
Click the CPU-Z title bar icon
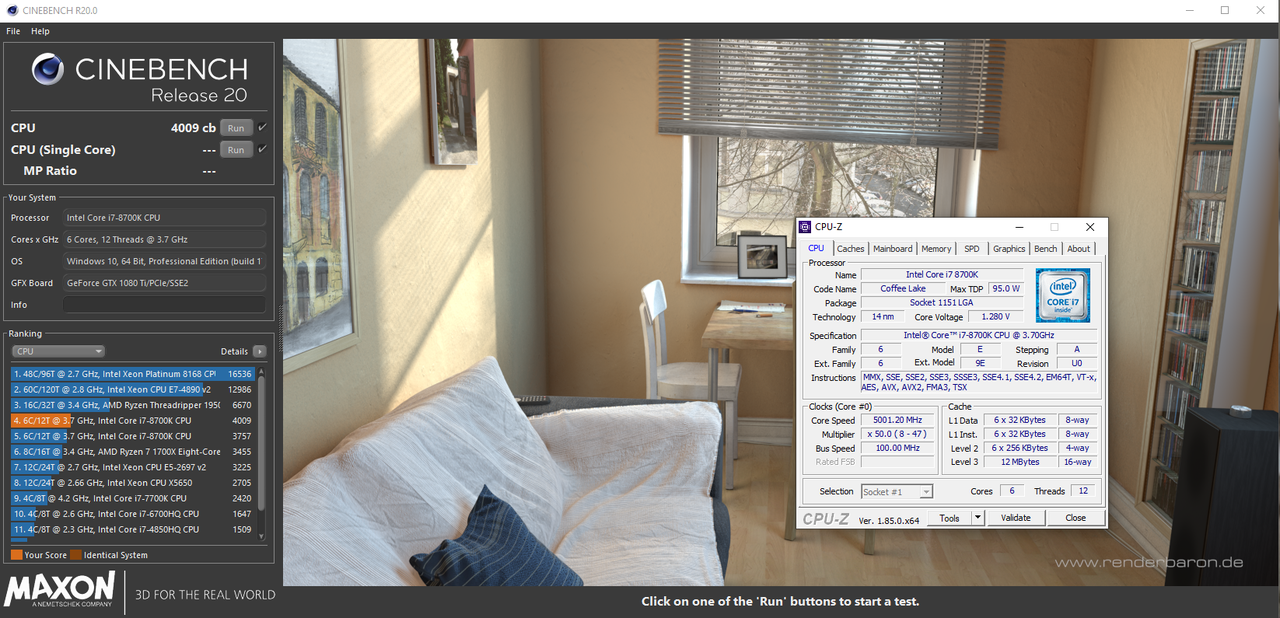click(x=806, y=227)
